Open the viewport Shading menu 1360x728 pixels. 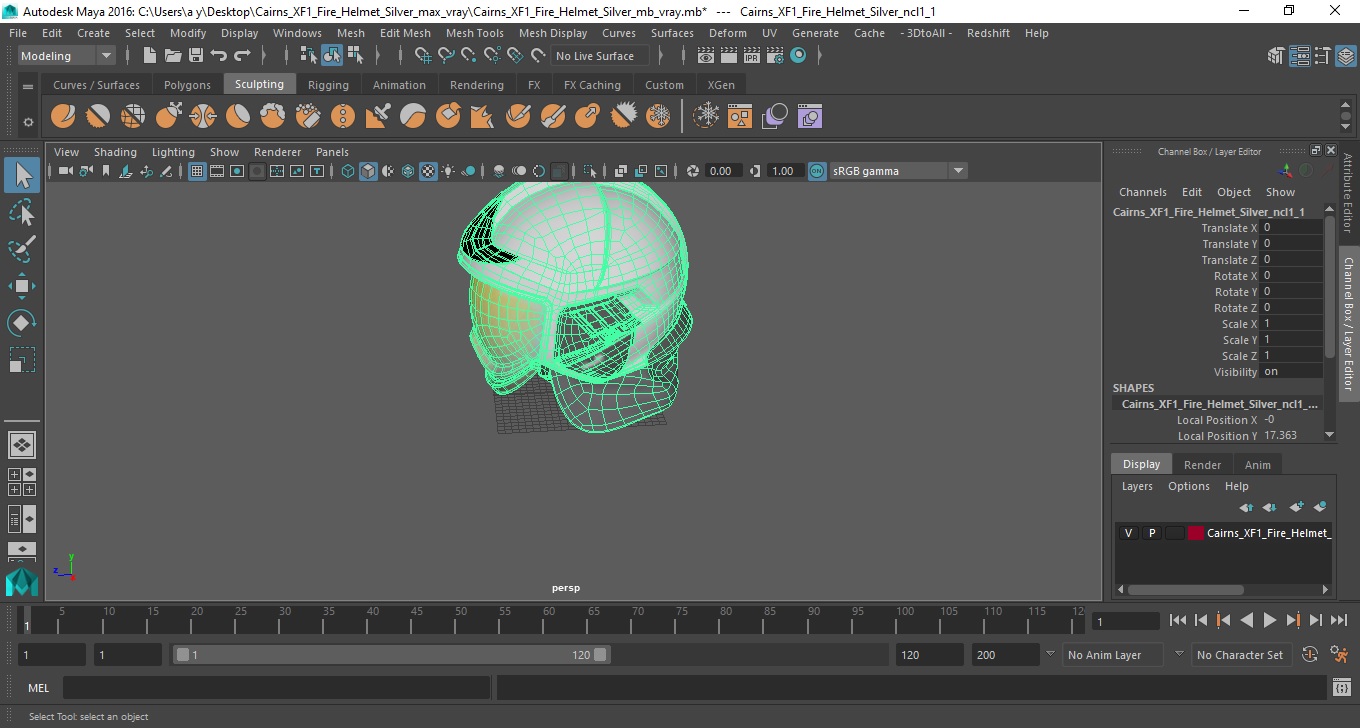coord(115,152)
